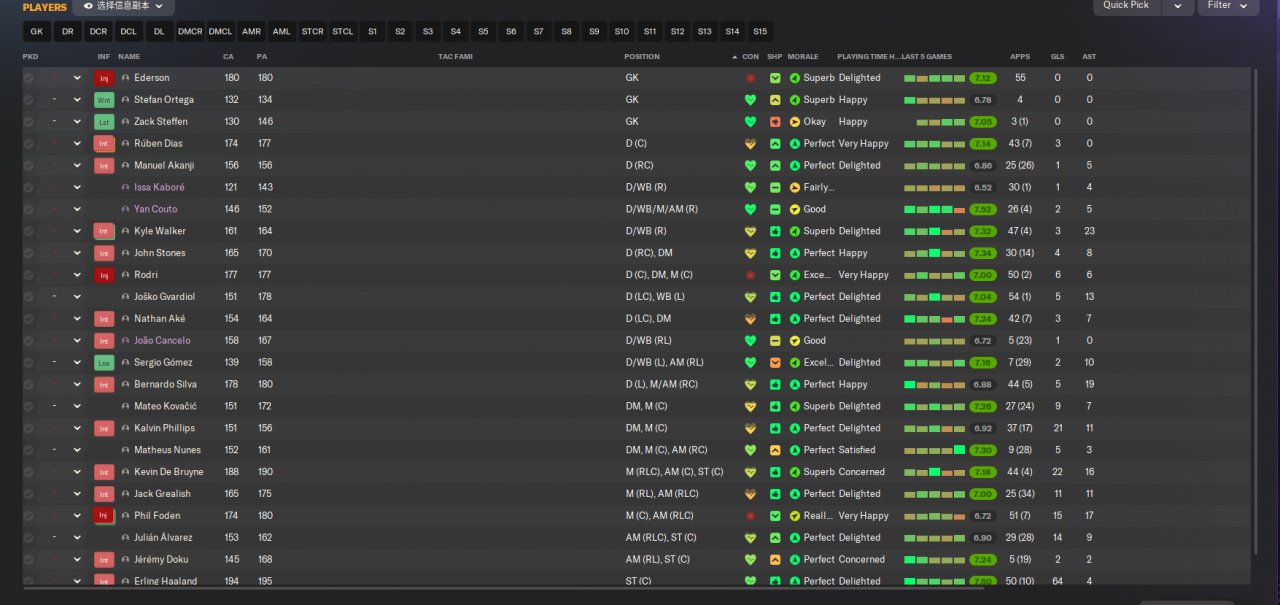Toggle the picked checkbox for Rúben Dias
The height and width of the screenshot is (605, 1280).
pyautogui.click(x=29, y=144)
